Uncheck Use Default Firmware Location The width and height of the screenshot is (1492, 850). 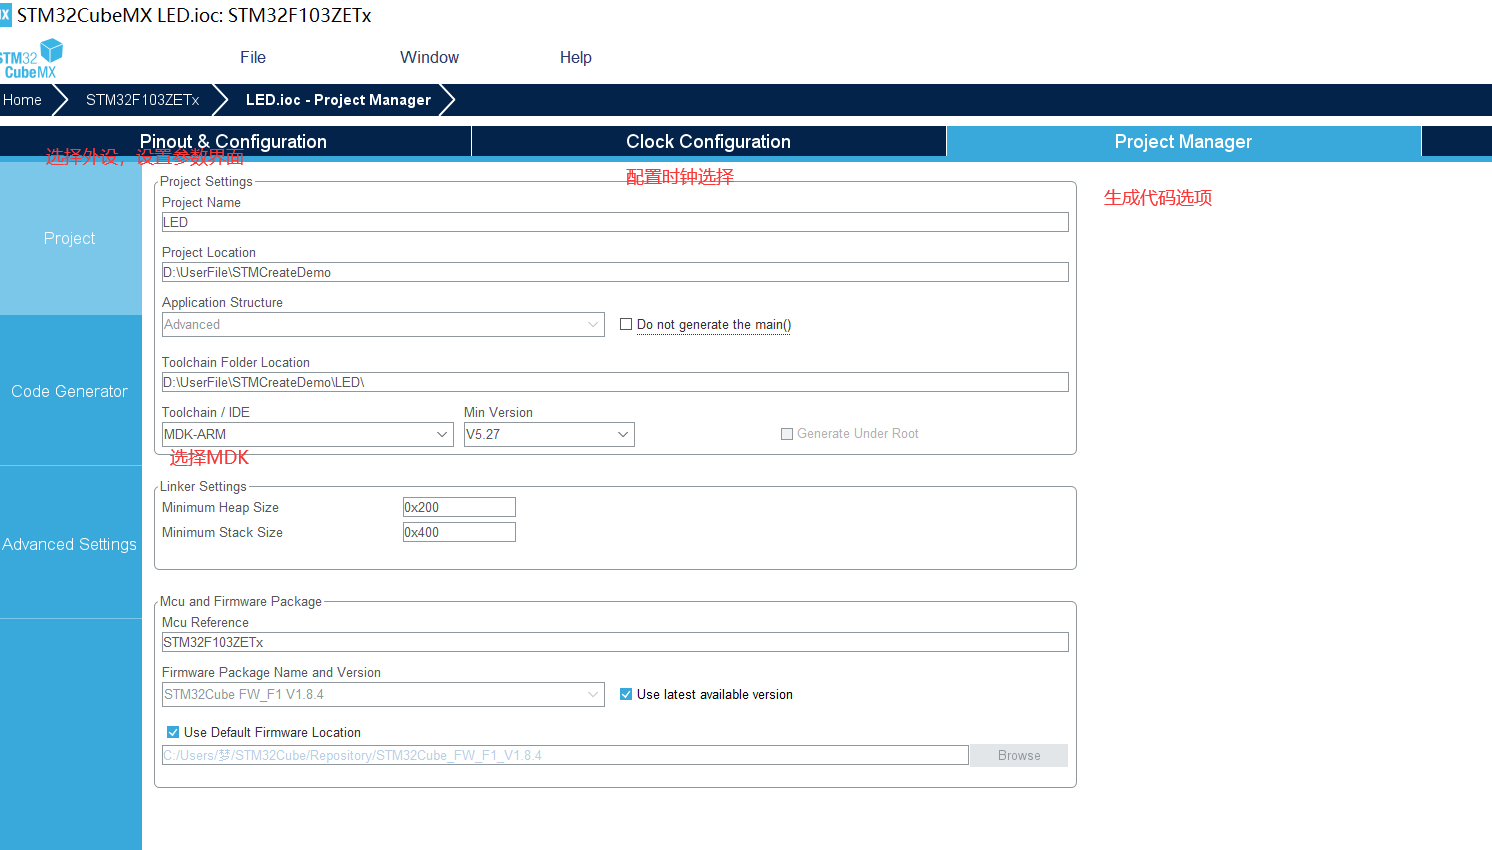(173, 732)
